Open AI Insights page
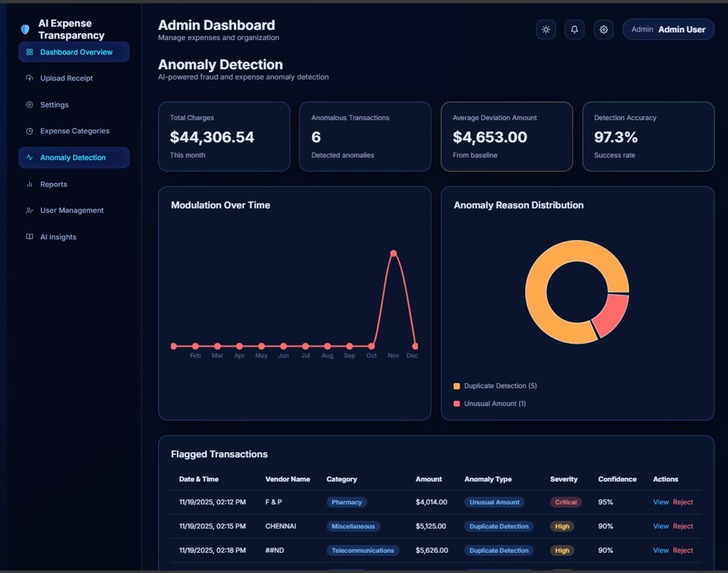Viewport: 728px width, 573px height. click(74, 237)
